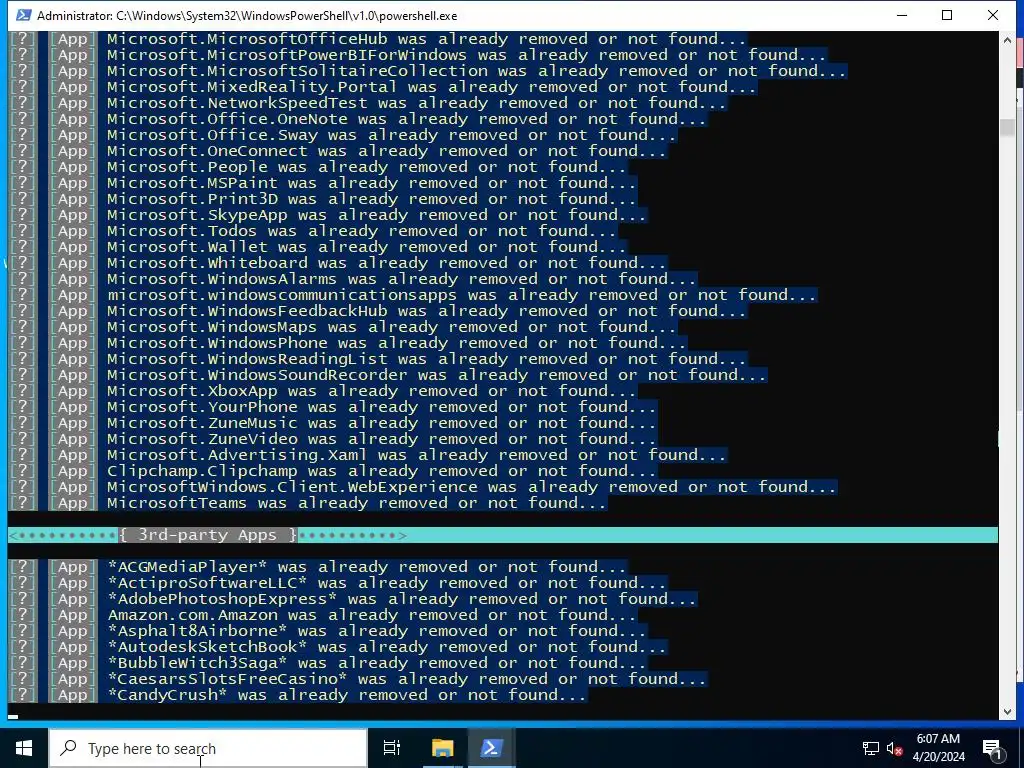This screenshot has width=1024, height=768.
Task: Click the *Asphalt8Airborne* line
Action: (328, 631)
